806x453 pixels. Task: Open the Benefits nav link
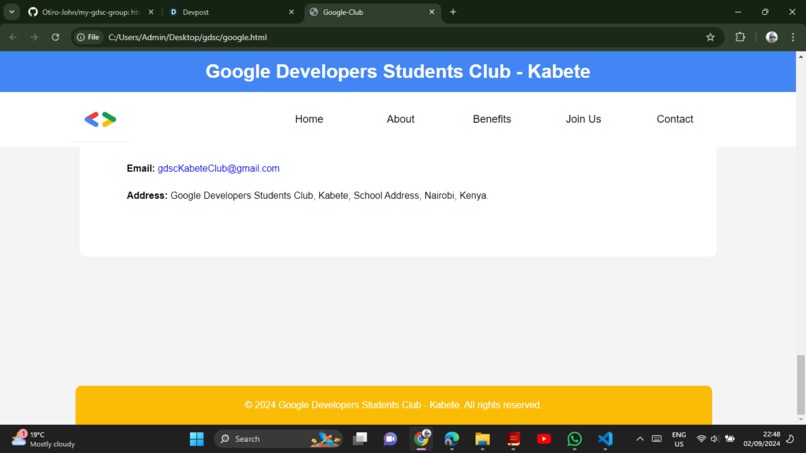coord(492,119)
